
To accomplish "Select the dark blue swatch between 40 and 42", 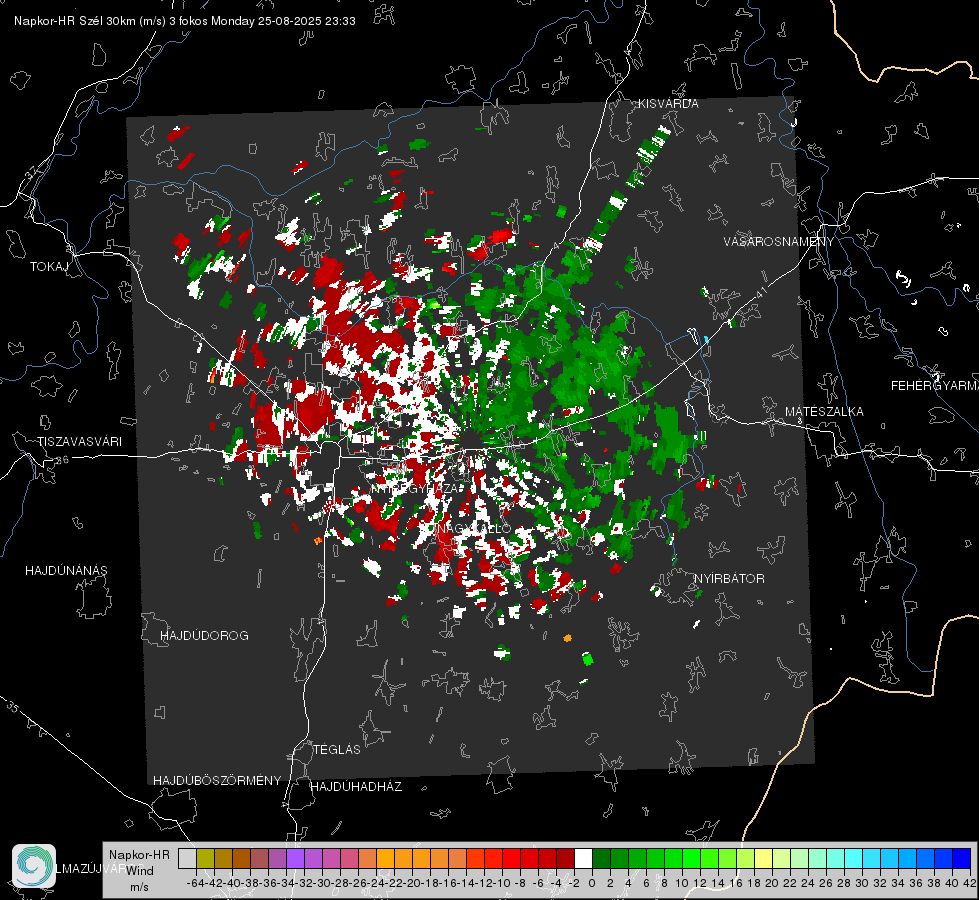I will [962, 858].
